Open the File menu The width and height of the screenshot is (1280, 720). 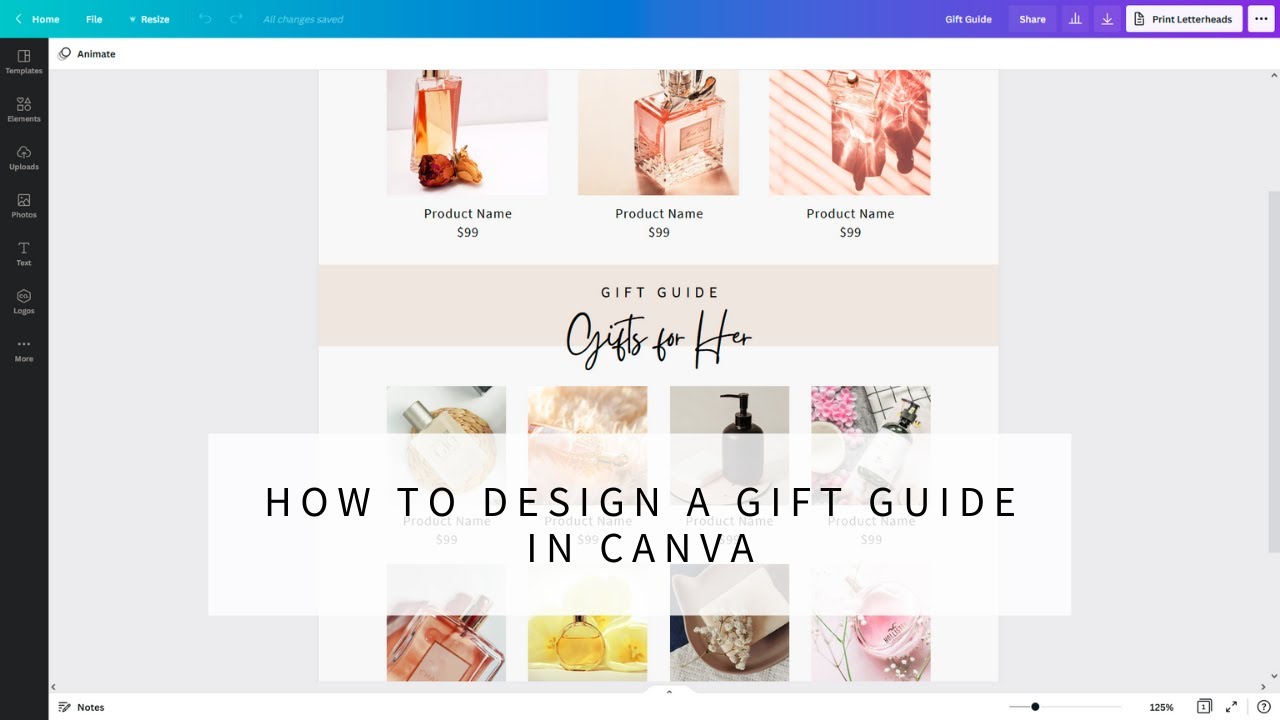coord(94,19)
